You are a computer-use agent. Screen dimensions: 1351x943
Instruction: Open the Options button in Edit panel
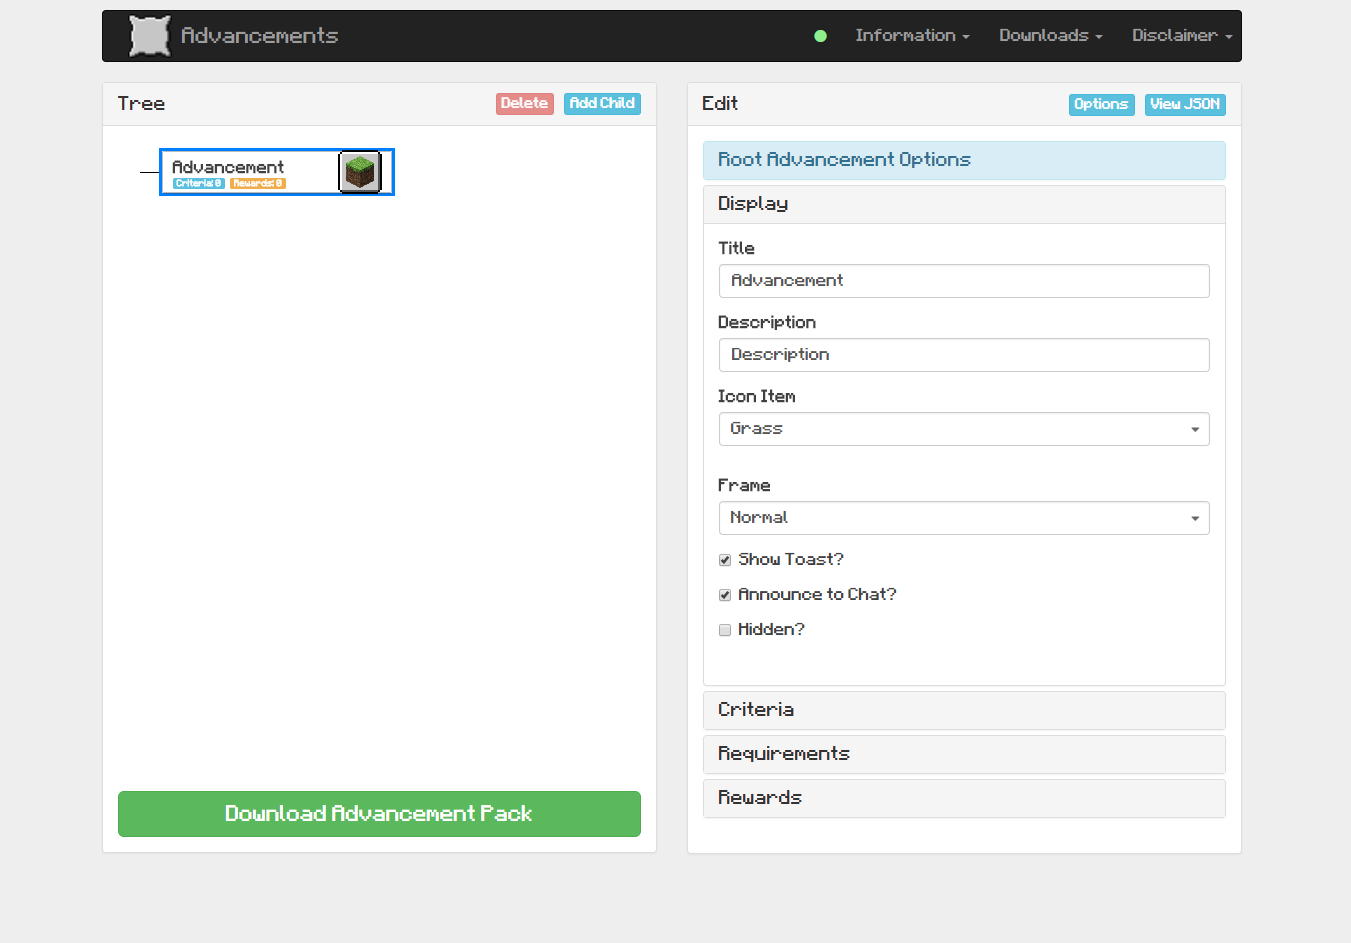(1101, 104)
